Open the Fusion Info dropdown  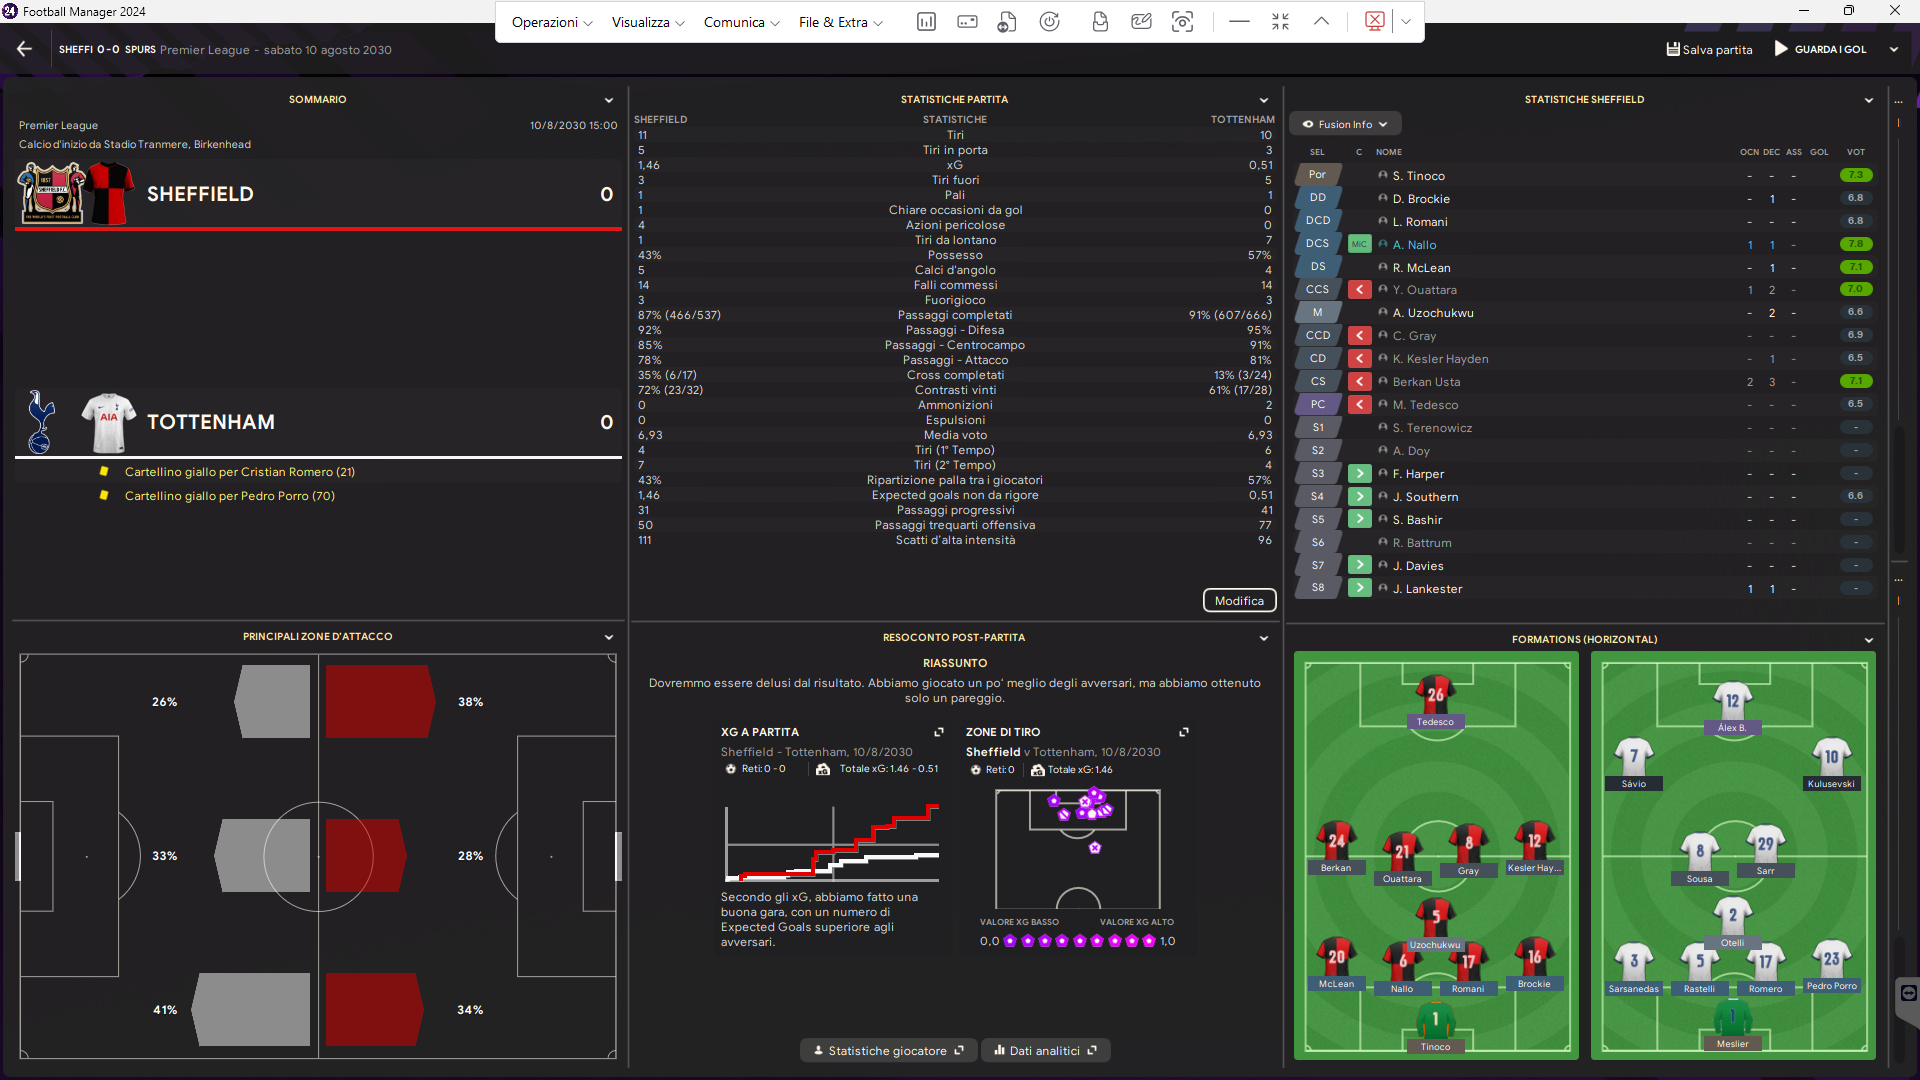pyautogui.click(x=1345, y=124)
